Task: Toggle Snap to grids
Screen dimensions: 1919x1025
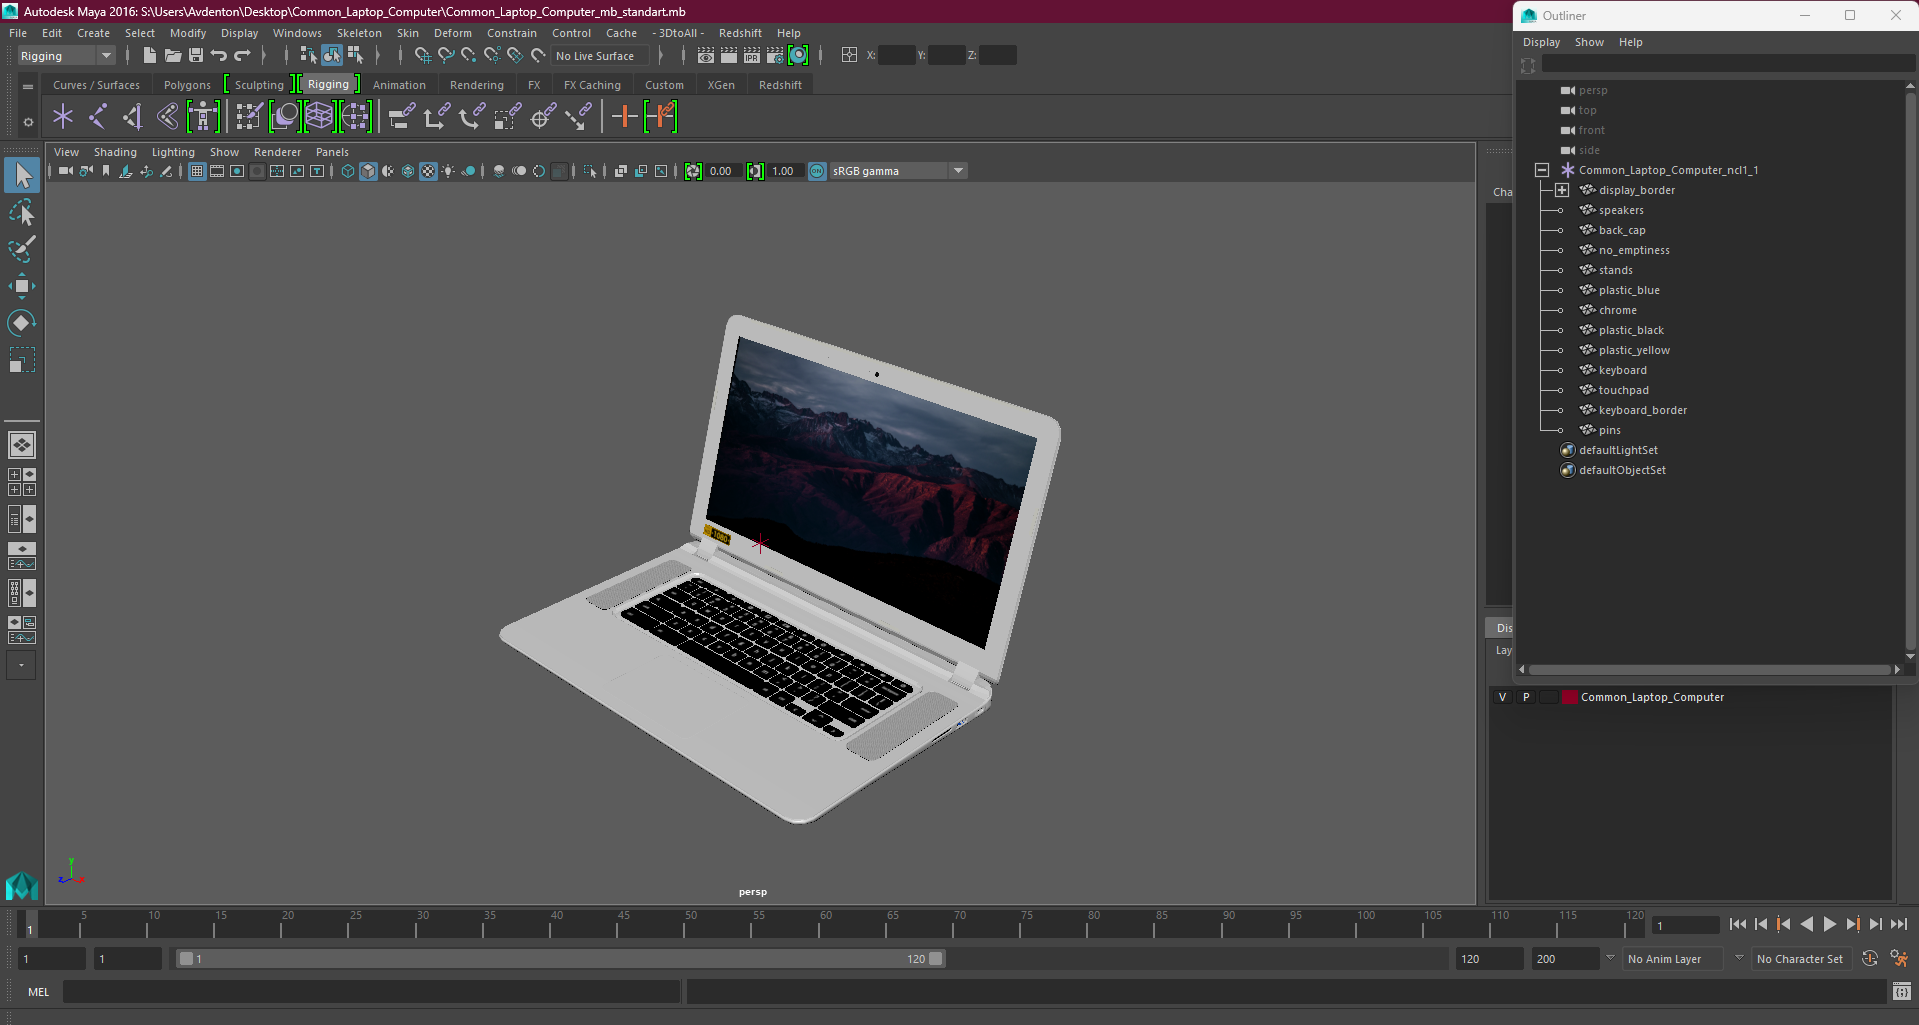Action: 423,56
